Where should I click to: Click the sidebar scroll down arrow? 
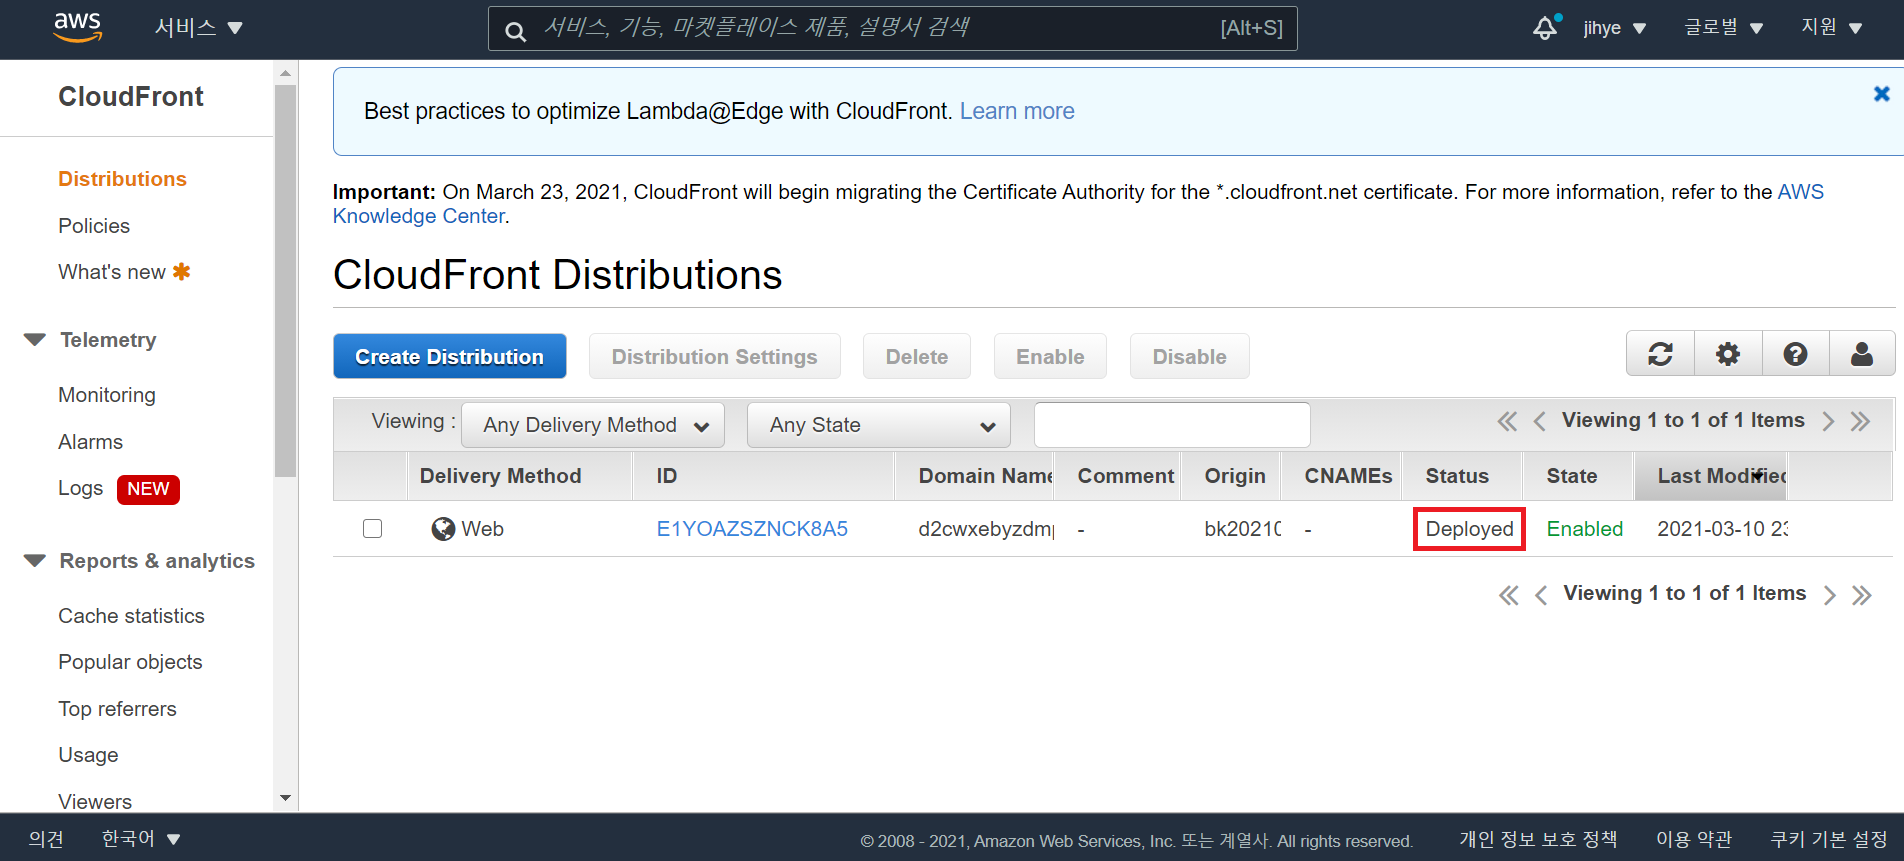click(285, 798)
